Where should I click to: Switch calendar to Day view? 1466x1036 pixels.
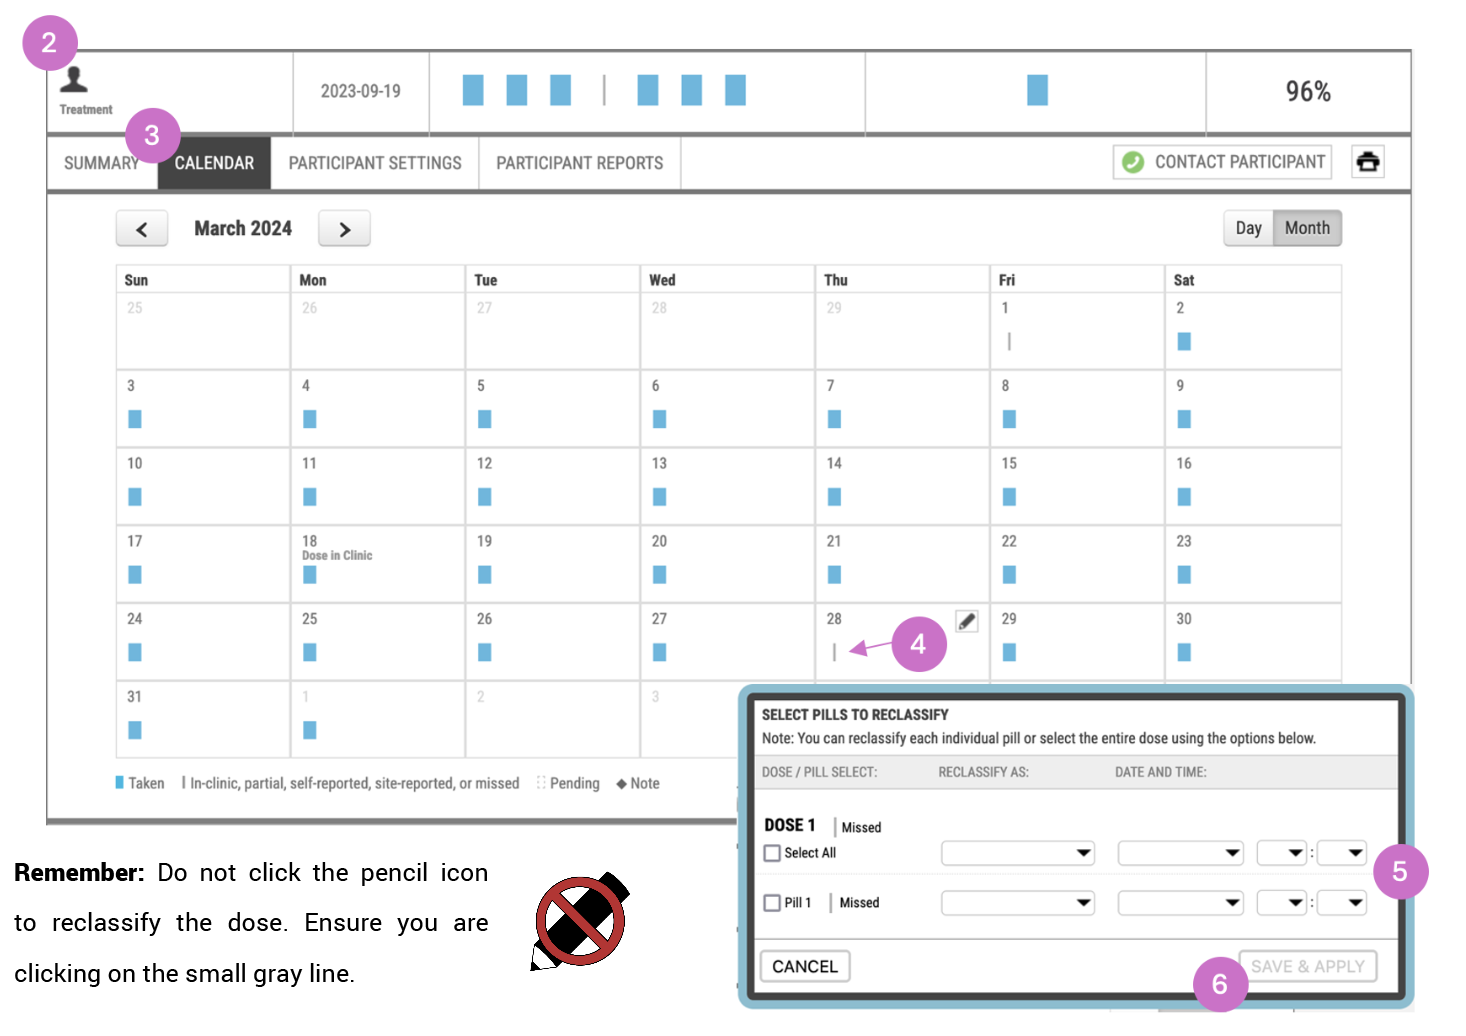pyautogui.click(x=1249, y=228)
